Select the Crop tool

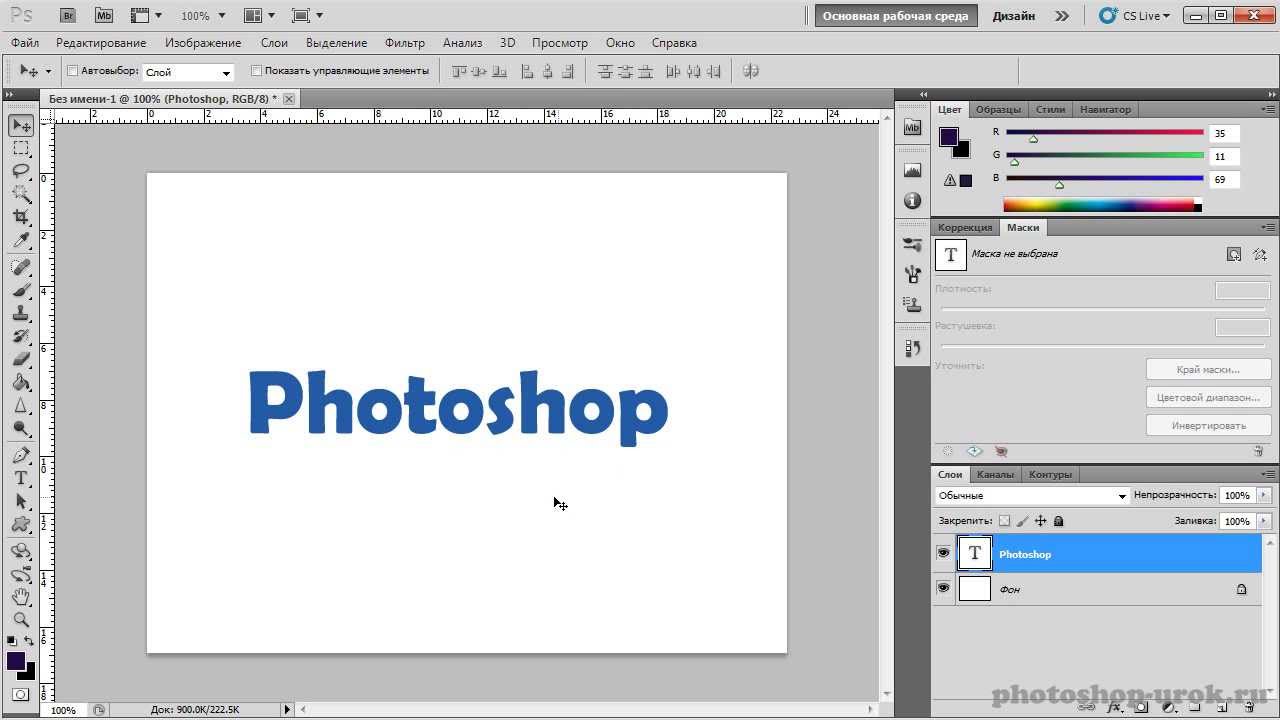tap(21, 217)
